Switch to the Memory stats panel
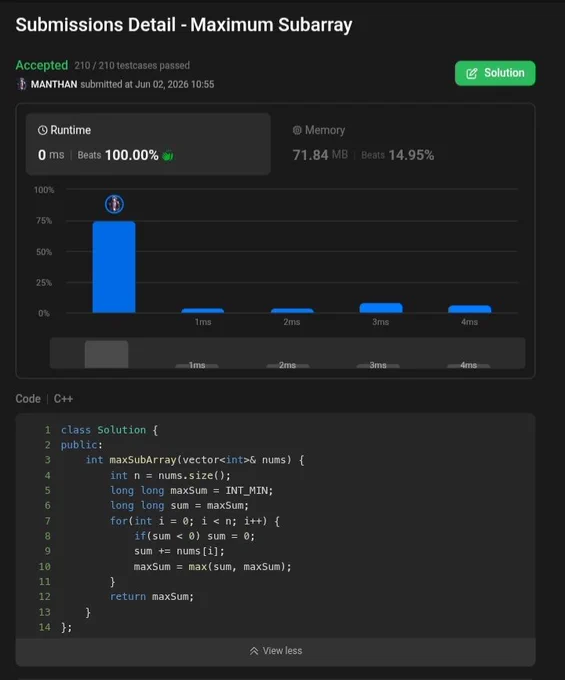Viewport: 565px width, 680px height. coord(363,144)
